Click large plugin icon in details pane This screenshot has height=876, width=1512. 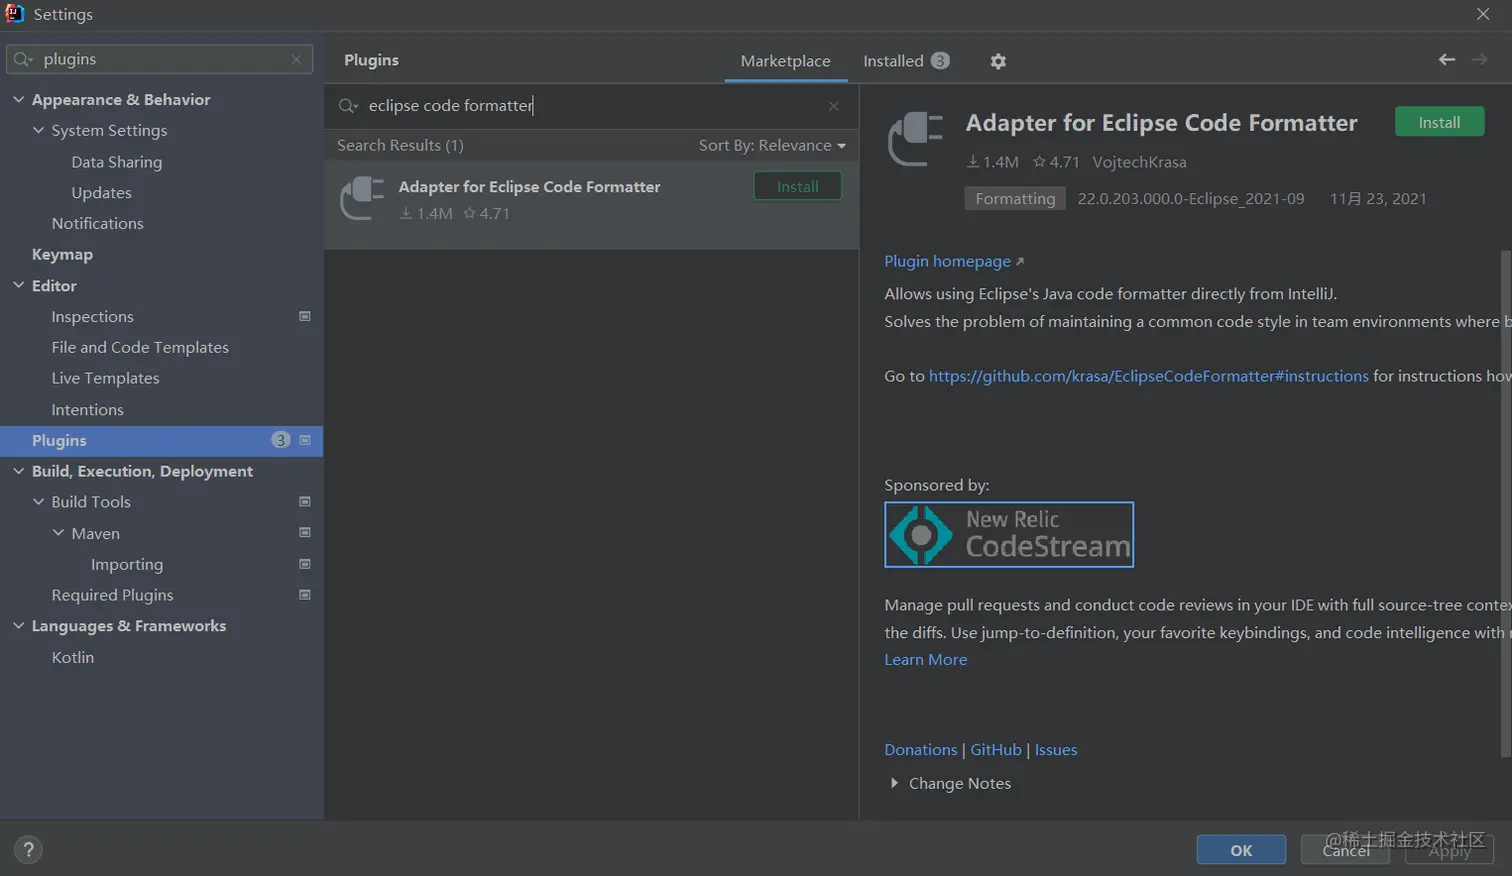pyautogui.click(x=916, y=139)
